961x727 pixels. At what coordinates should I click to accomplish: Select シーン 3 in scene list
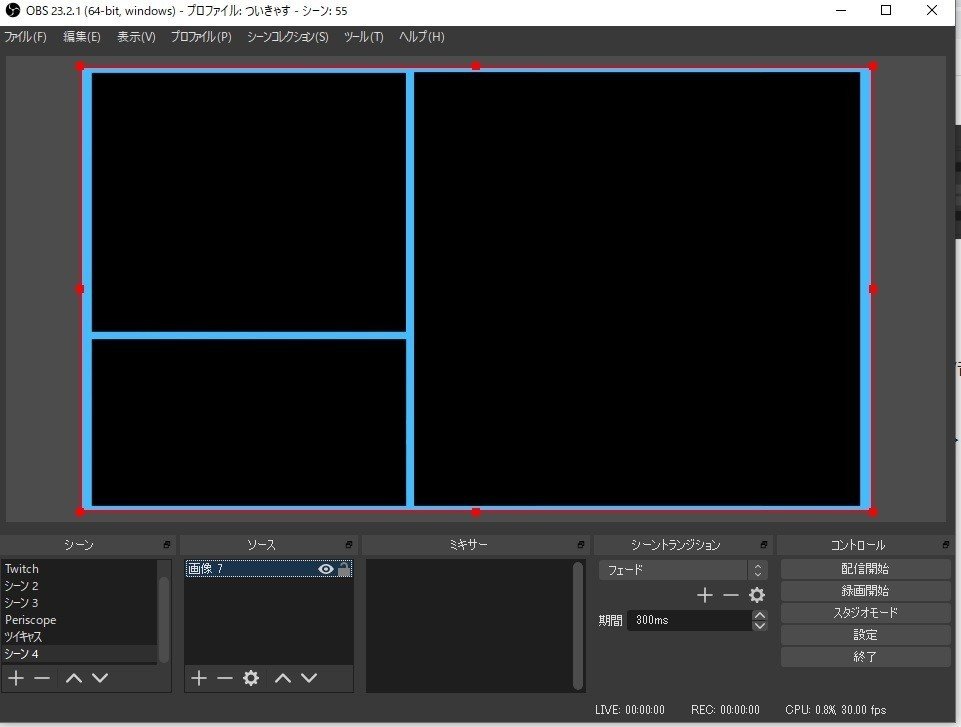(79, 603)
